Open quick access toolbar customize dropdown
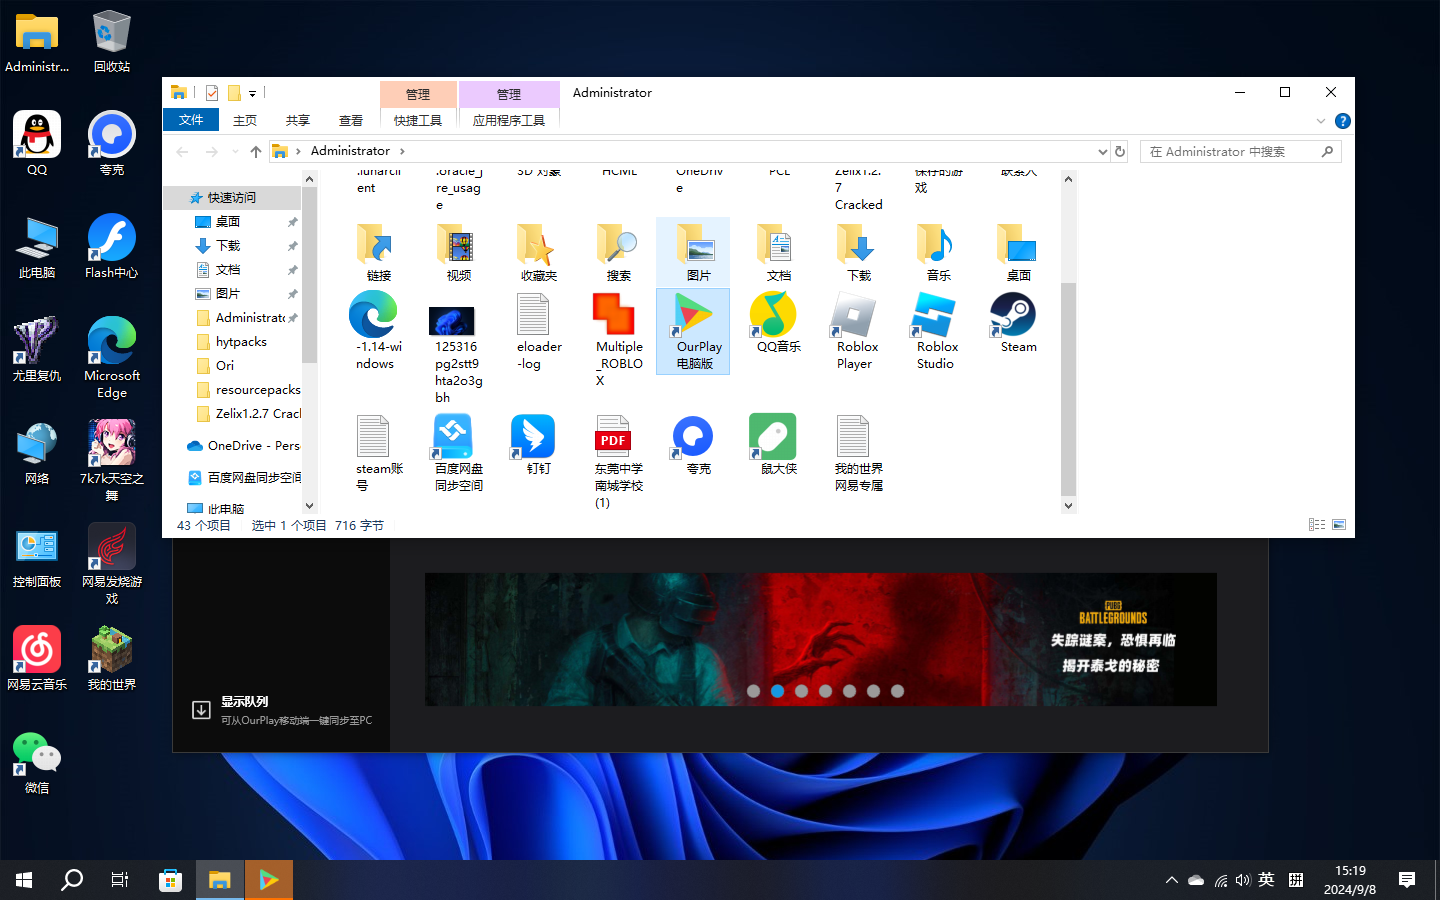The height and width of the screenshot is (900, 1440). [252, 93]
